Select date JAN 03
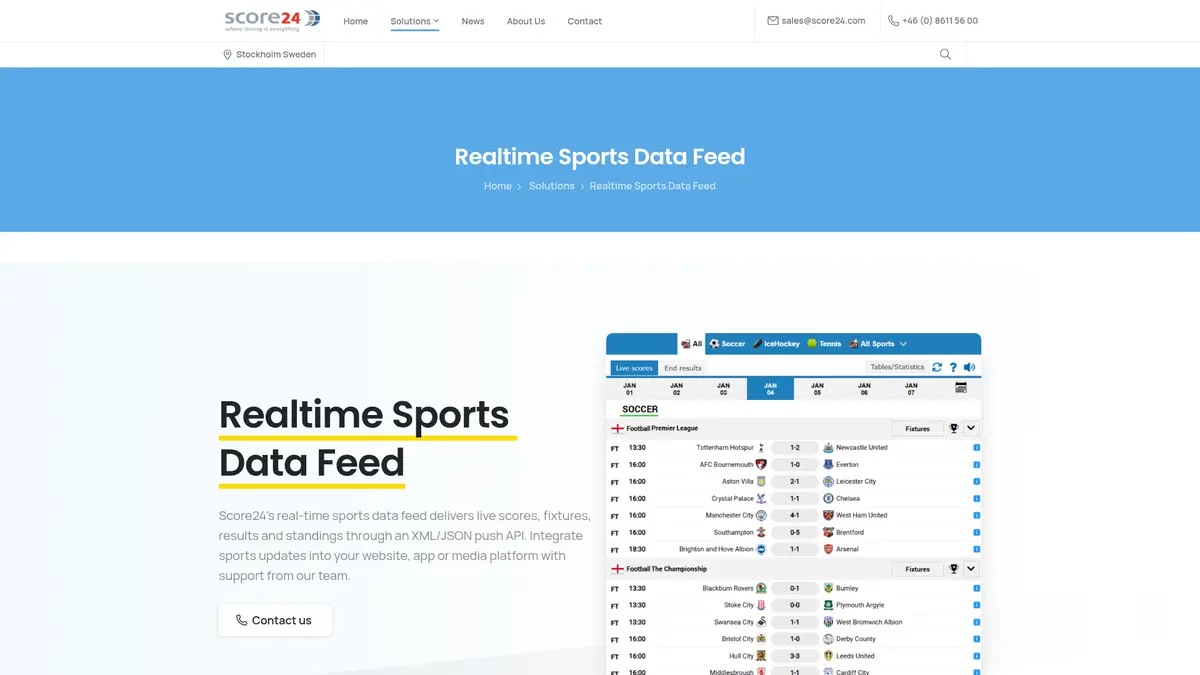The width and height of the screenshot is (1200, 675). 723,388
